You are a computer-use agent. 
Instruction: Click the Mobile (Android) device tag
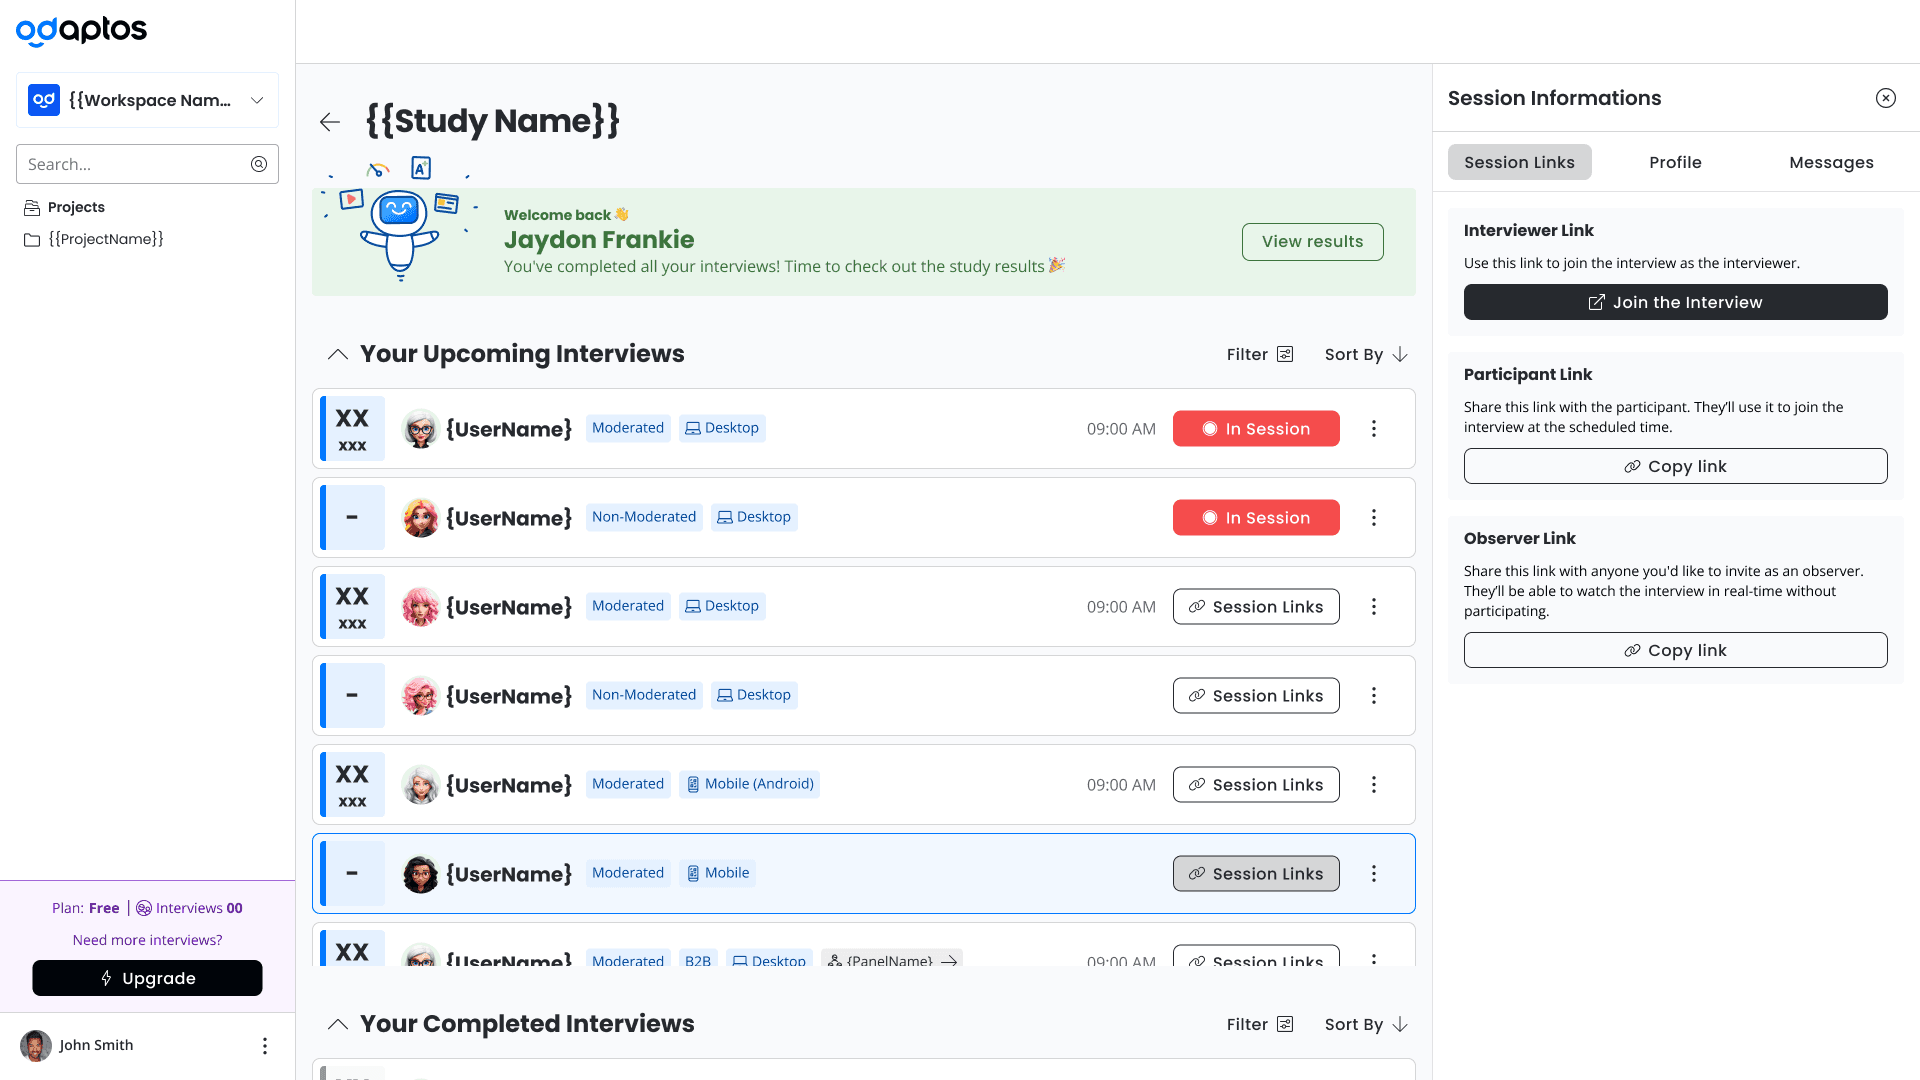click(750, 785)
